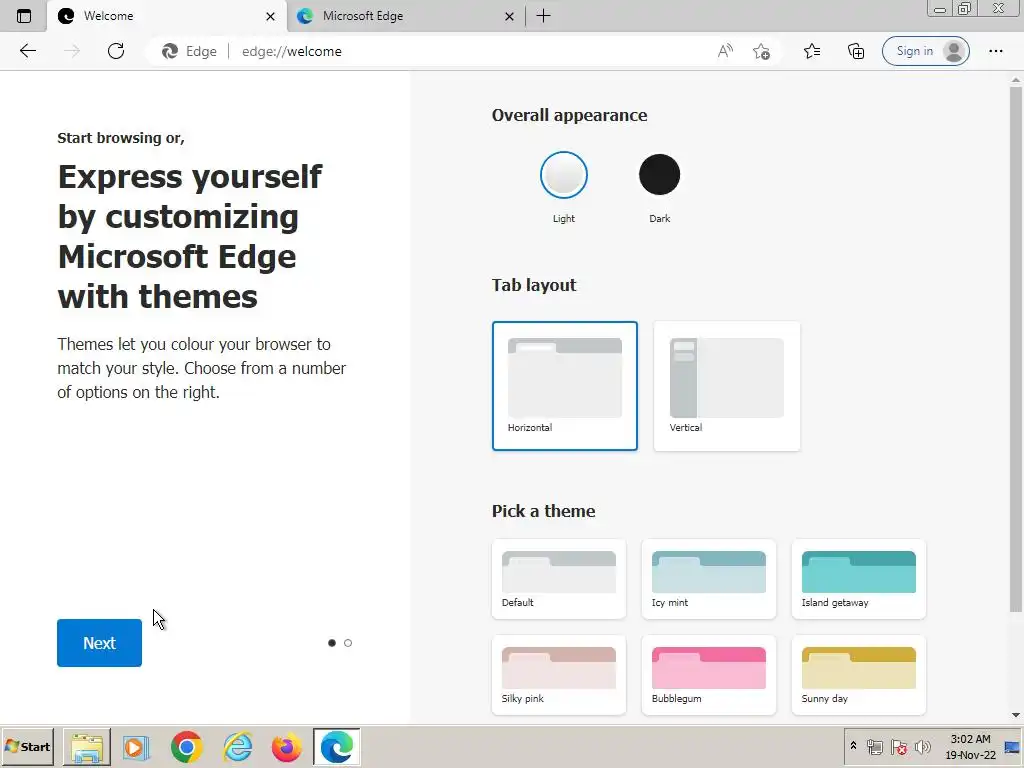Screen dimensions: 1024x768
Task: Click the 'Tab layout' heading
Action: coord(534,285)
